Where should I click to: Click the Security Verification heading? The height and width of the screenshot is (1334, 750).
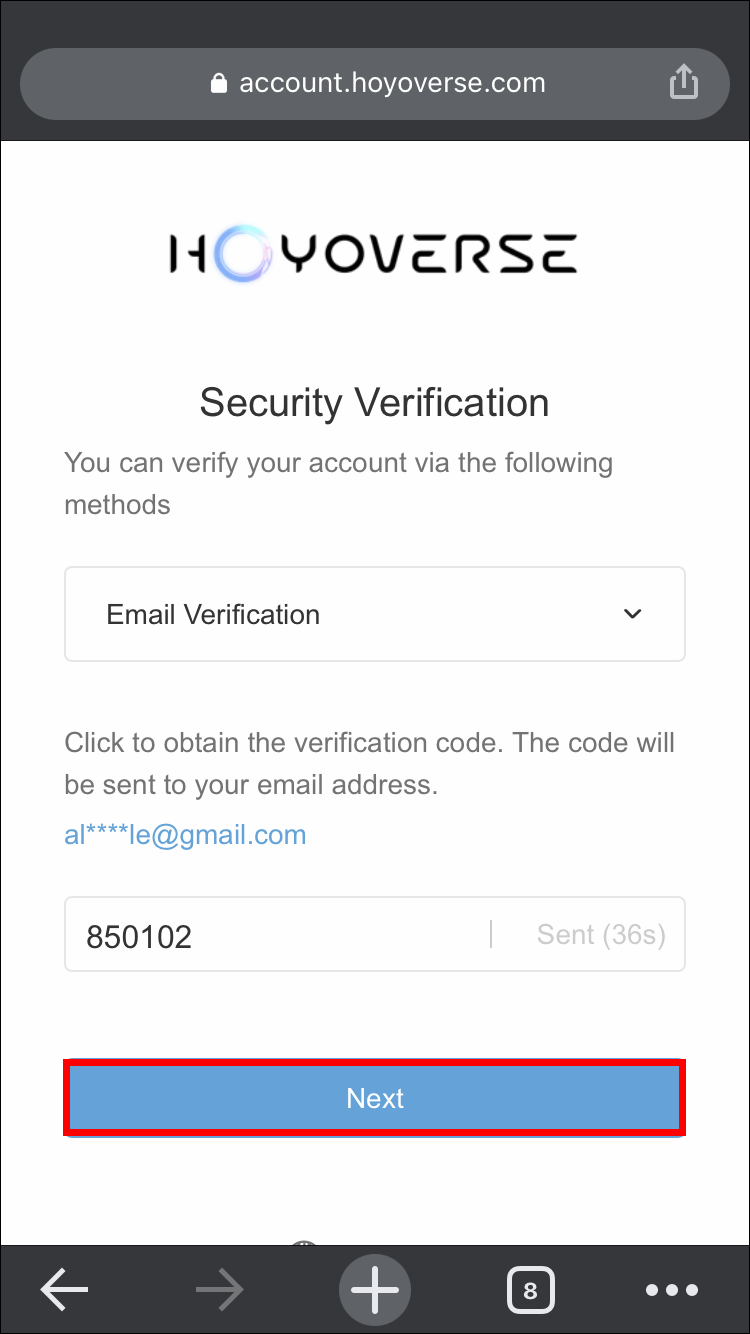coord(374,403)
